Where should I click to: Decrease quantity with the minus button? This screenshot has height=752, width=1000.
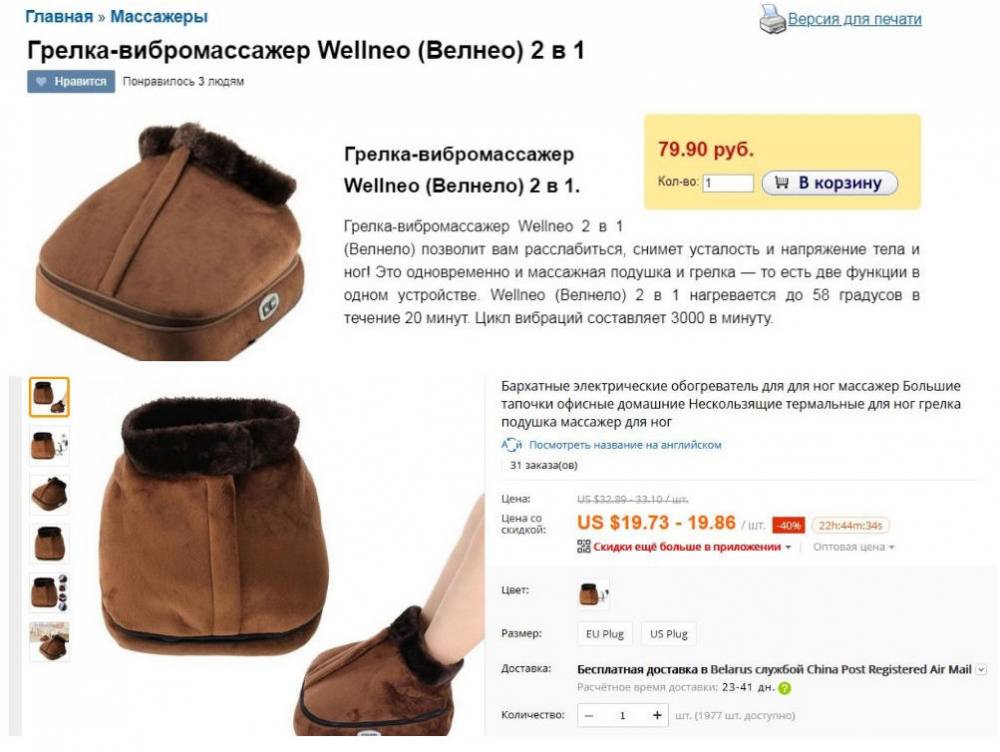[x=589, y=715]
